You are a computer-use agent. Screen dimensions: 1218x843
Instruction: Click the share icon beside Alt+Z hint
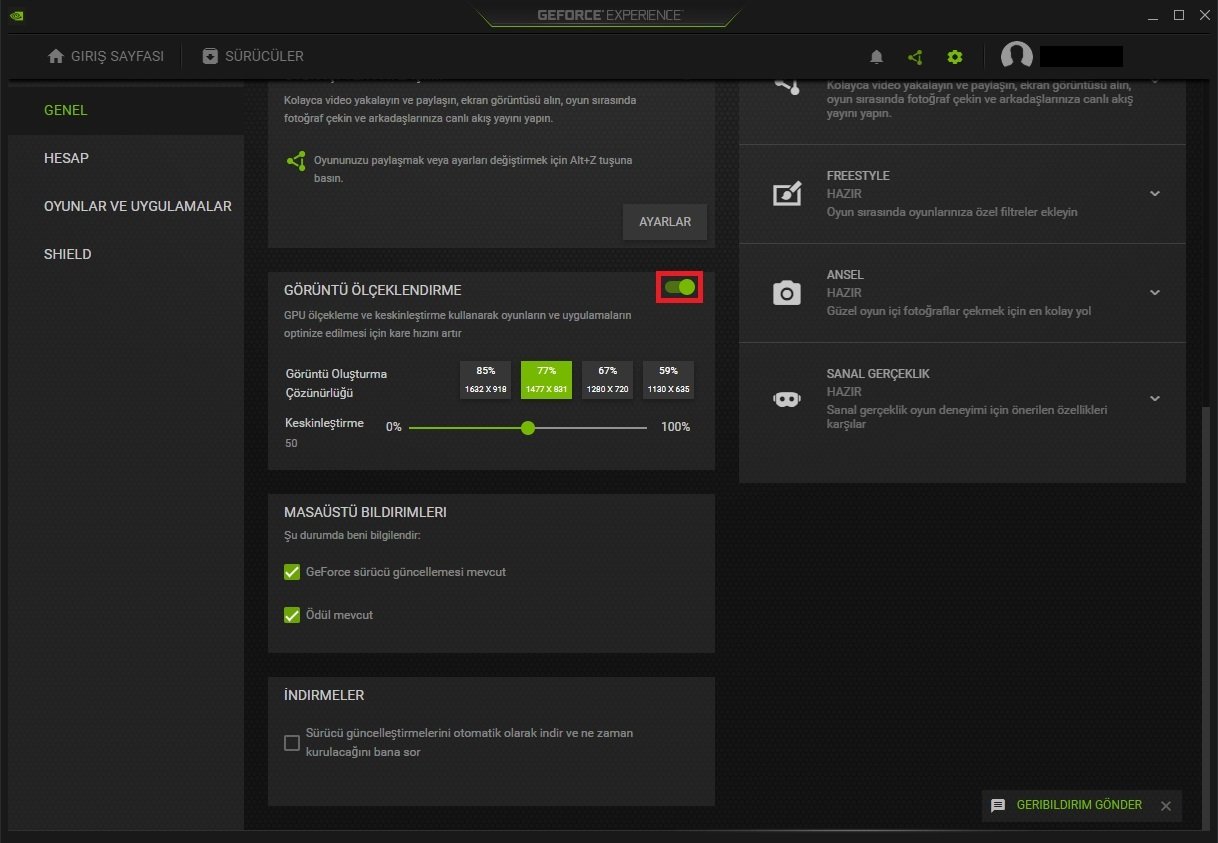pyautogui.click(x=296, y=160)
